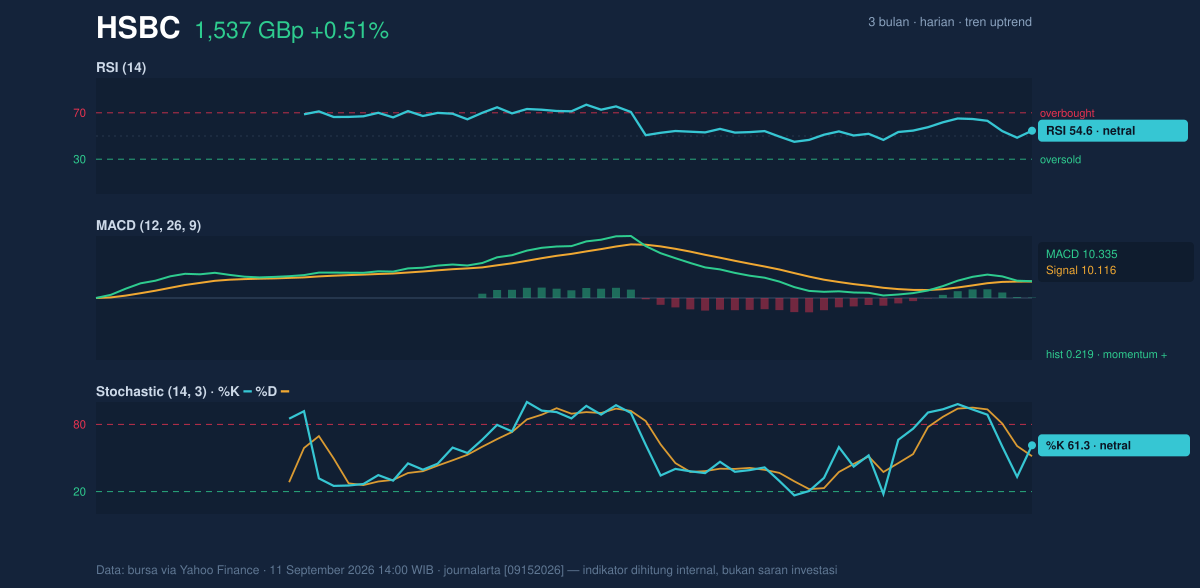This screenshot has height=588, width=1200.
Task: Click the '%K 61.3 · netral' badge
Action: 1114,446
